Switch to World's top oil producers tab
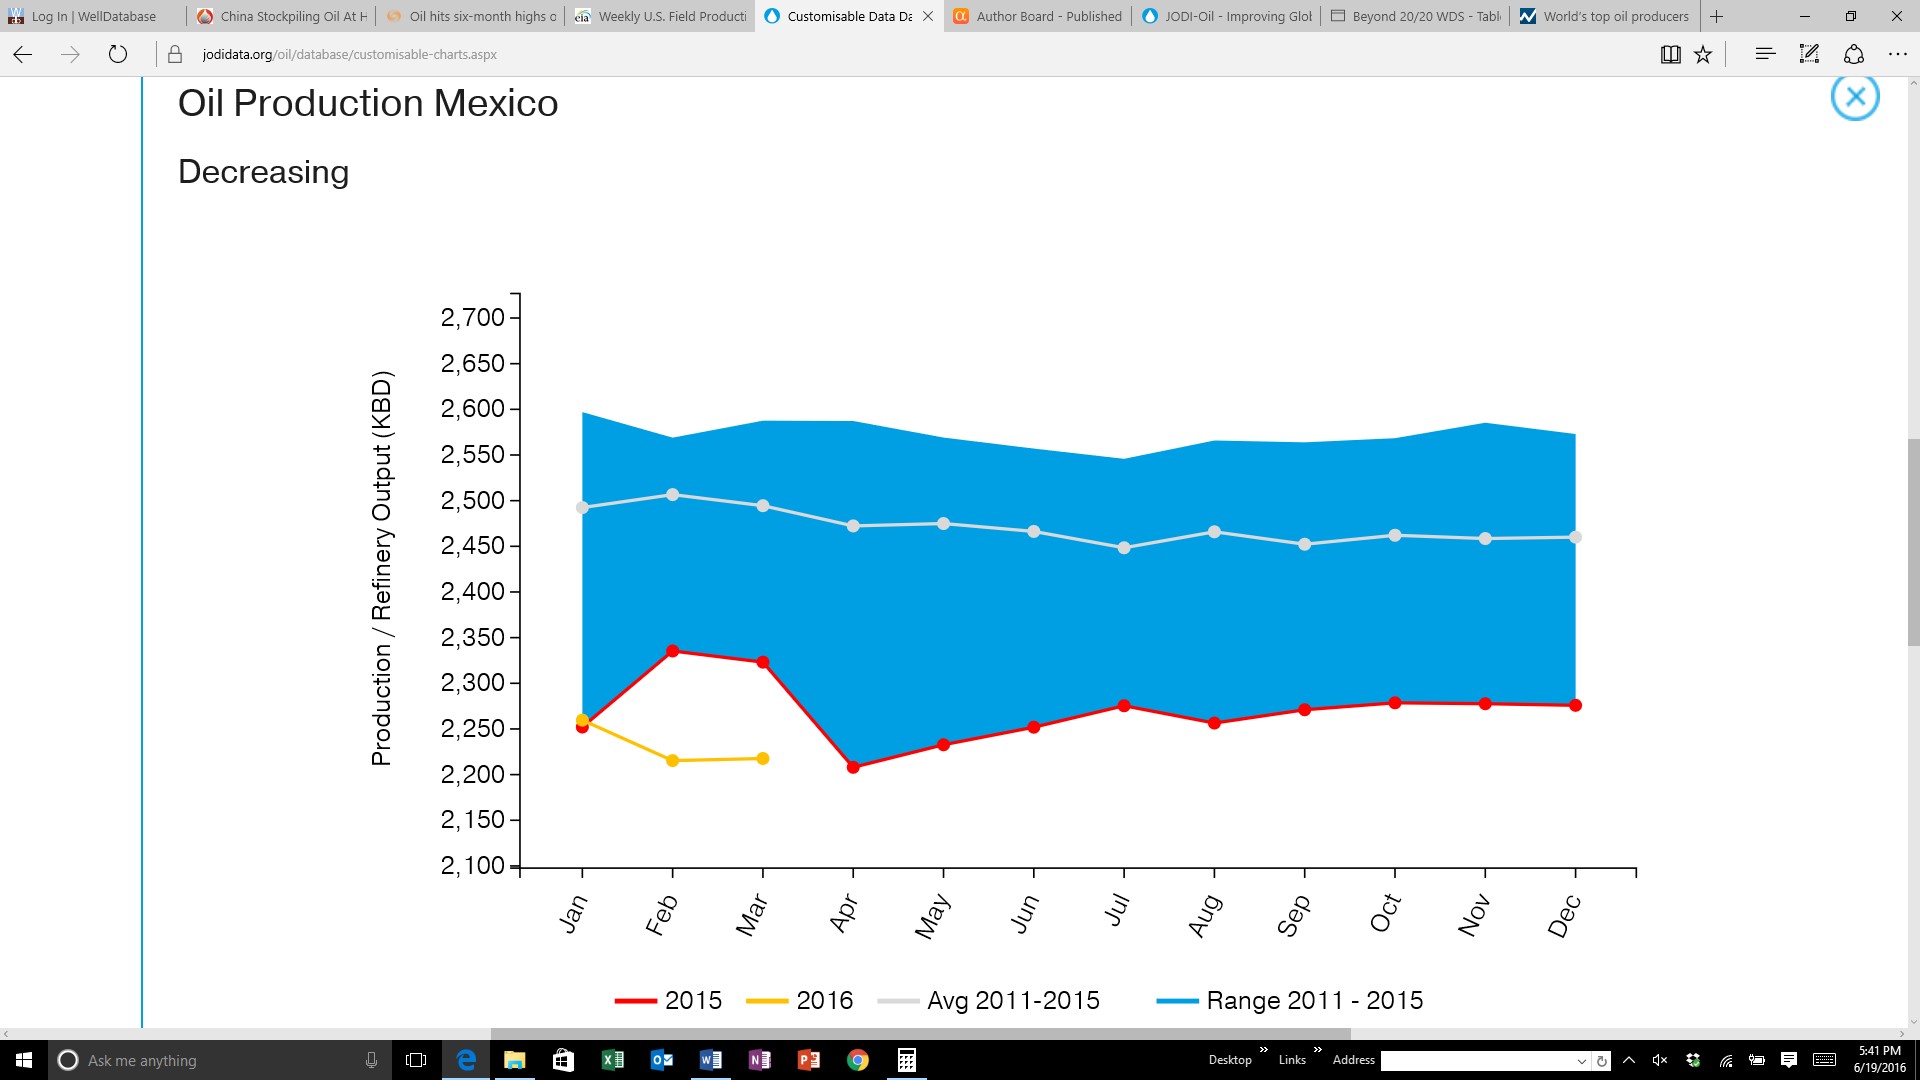This screenshot has height=1080, width=1920. point(1605,16)
